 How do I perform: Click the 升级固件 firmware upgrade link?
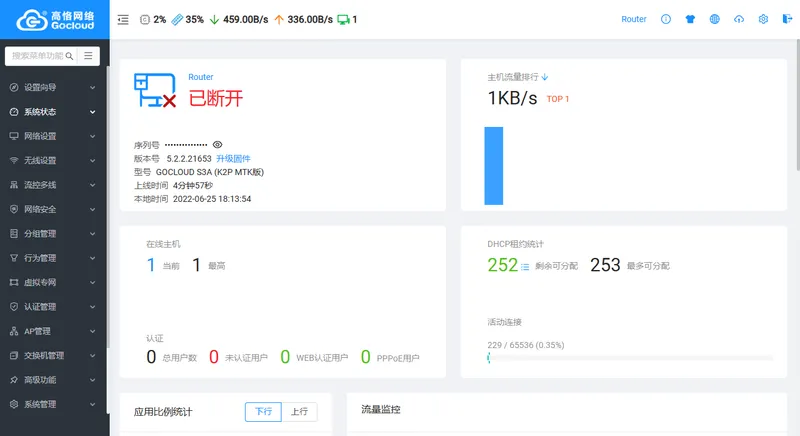click(233, 159)
